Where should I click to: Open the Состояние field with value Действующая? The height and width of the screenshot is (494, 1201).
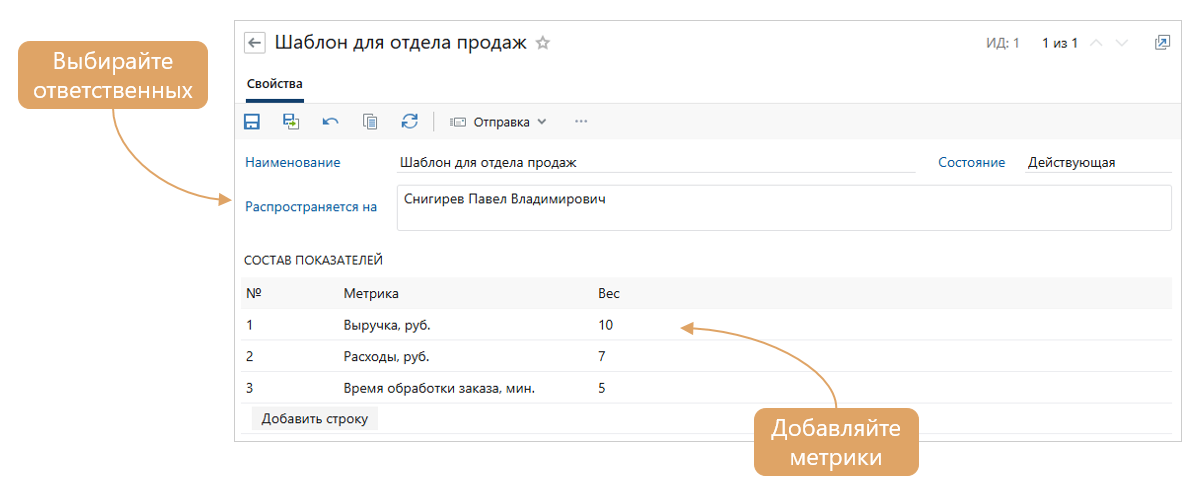pos(1084,162)
